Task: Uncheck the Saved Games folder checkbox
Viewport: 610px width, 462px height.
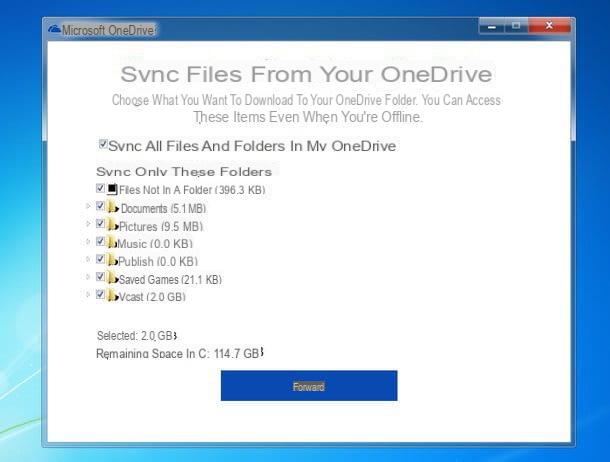Action: pos(100,276)
